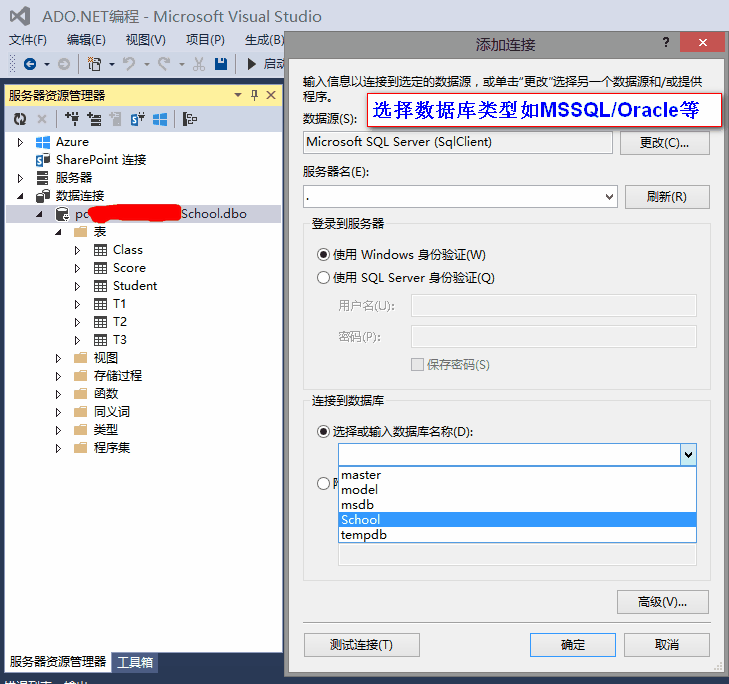Screen dimensions: 729x684
Task: Open Server Explorer window options dropdown
Action: (238, 95)
